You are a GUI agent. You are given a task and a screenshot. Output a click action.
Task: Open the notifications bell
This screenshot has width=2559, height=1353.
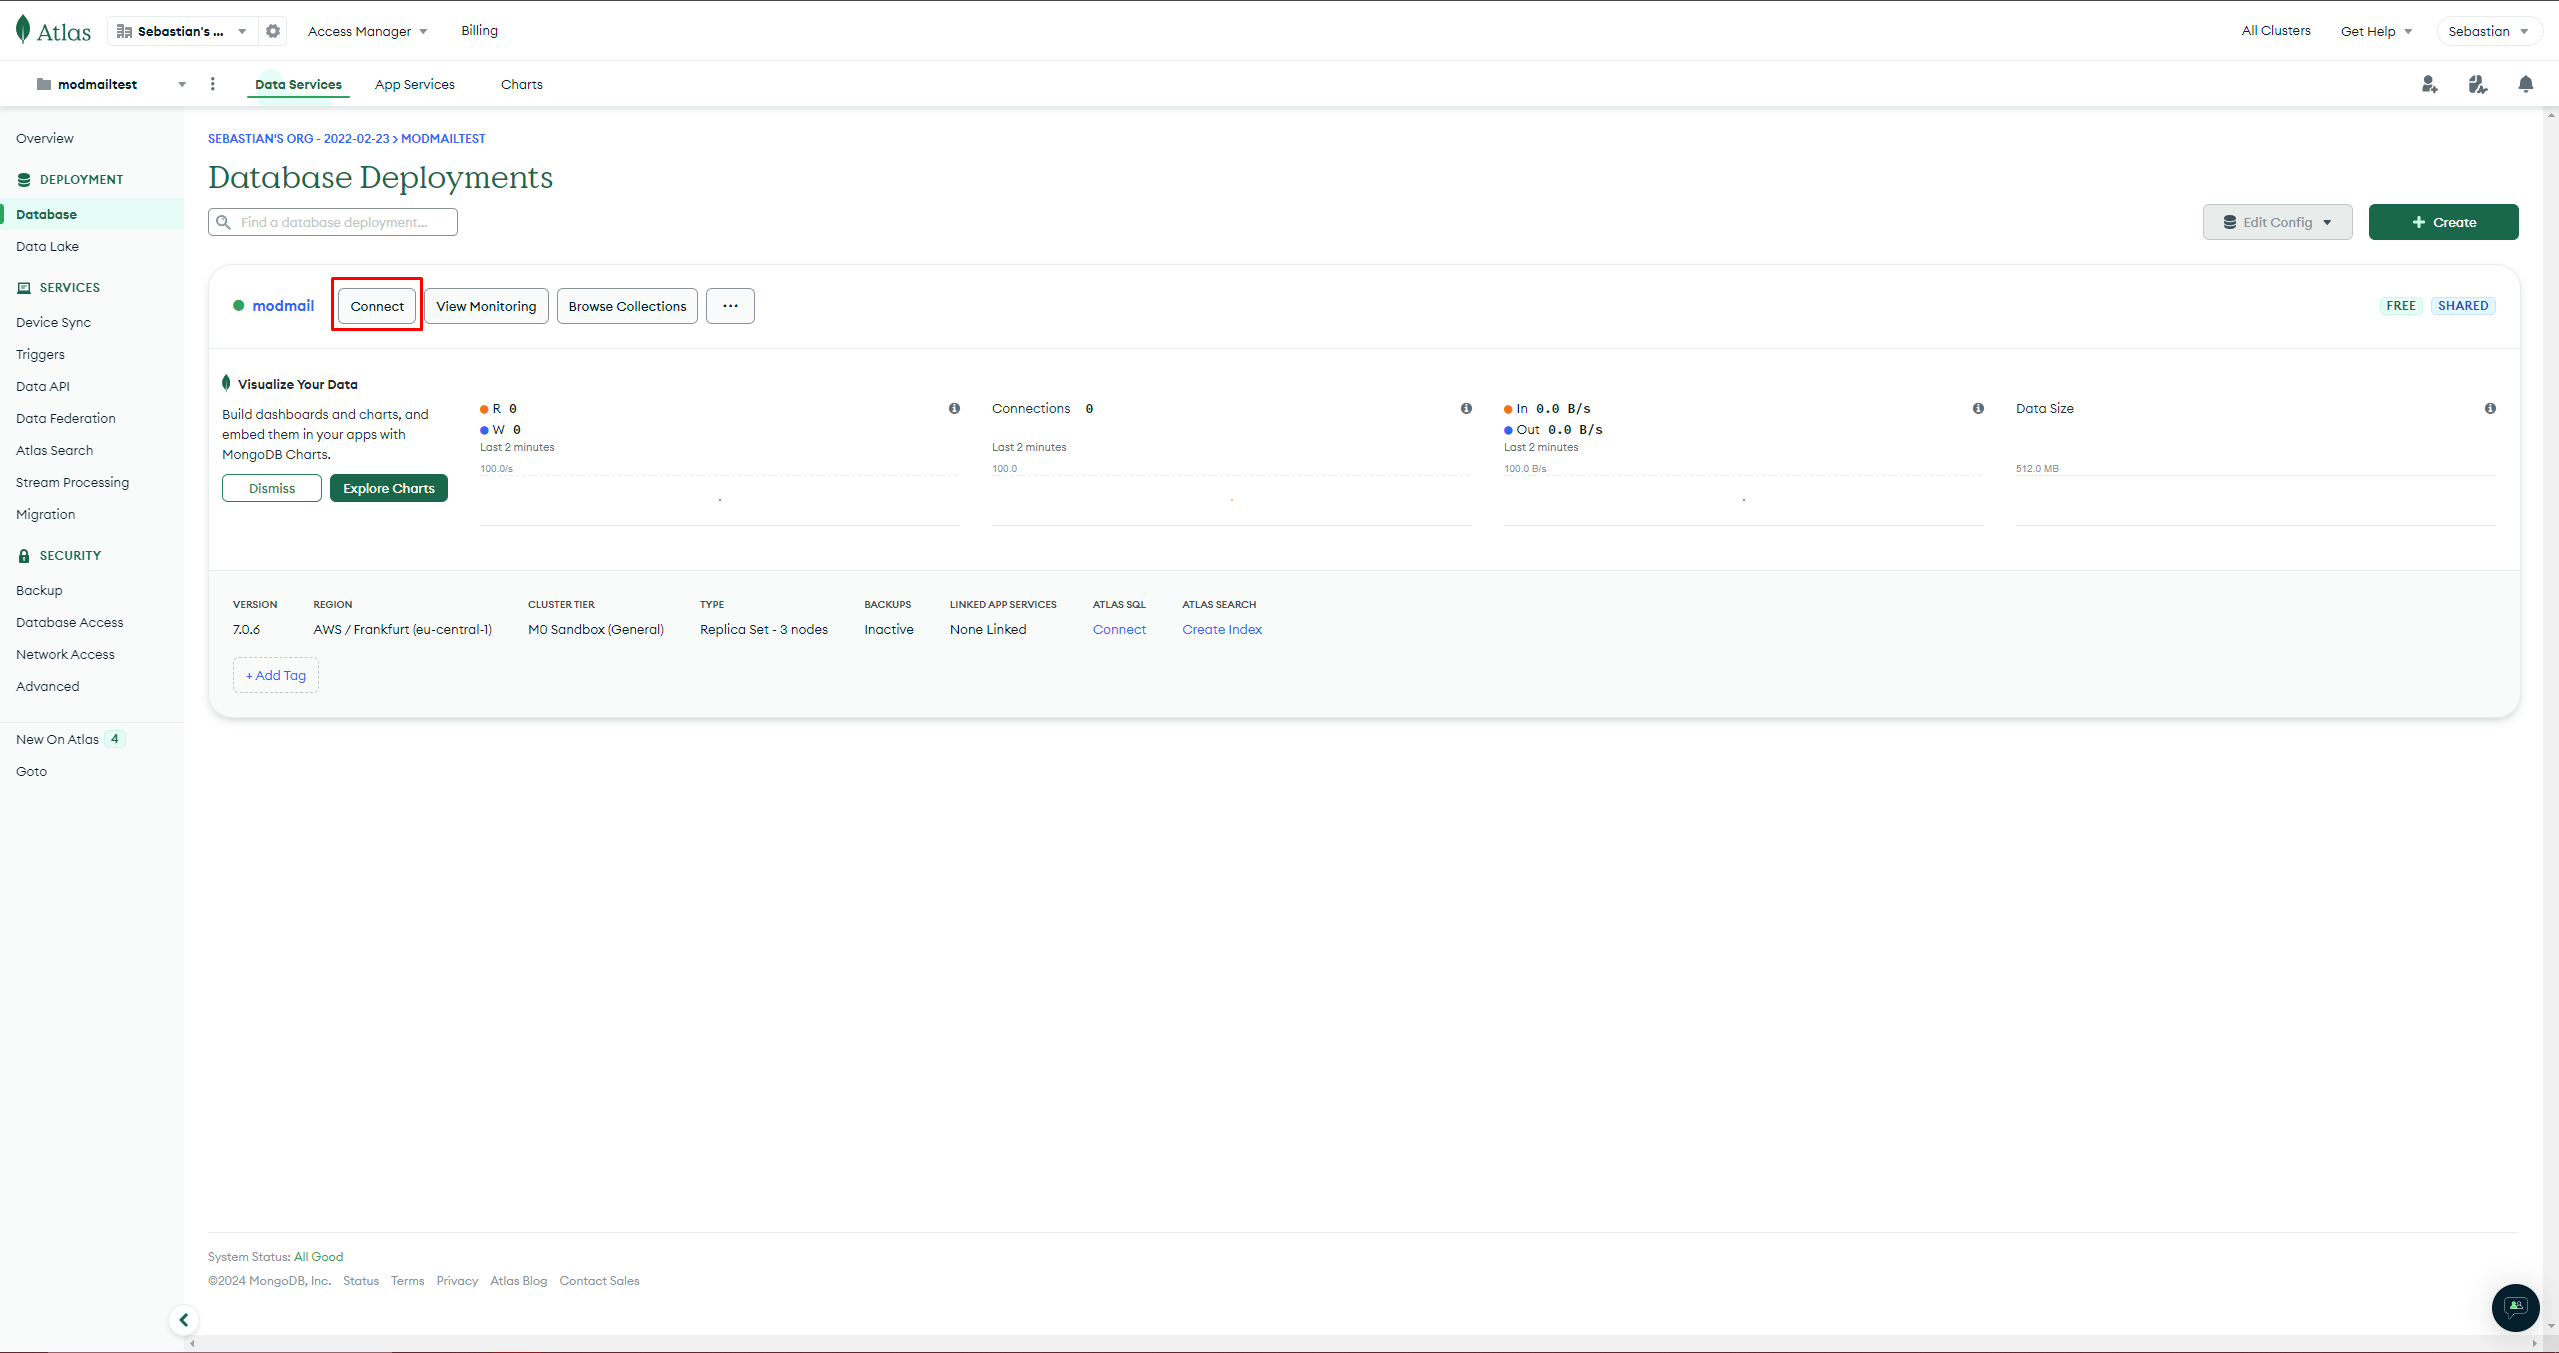pos(2526,84)
